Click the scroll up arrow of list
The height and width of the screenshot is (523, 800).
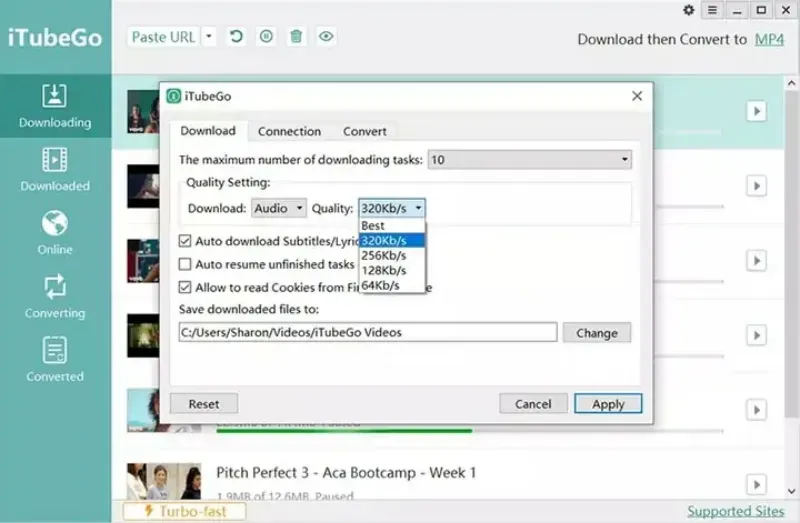tap(791, 83)
